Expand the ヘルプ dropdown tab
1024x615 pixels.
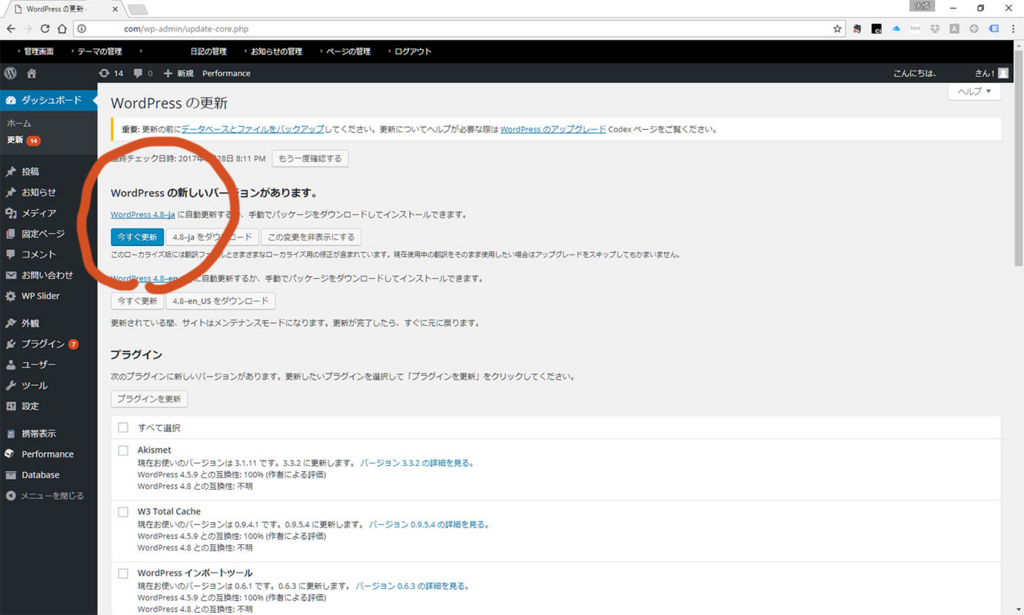pos(974,91)
